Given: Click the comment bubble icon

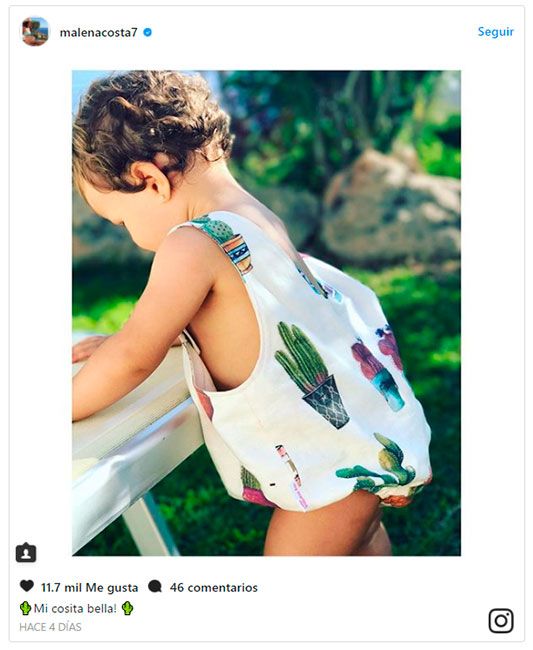Looking at the screenshot, I should [155, 586].
